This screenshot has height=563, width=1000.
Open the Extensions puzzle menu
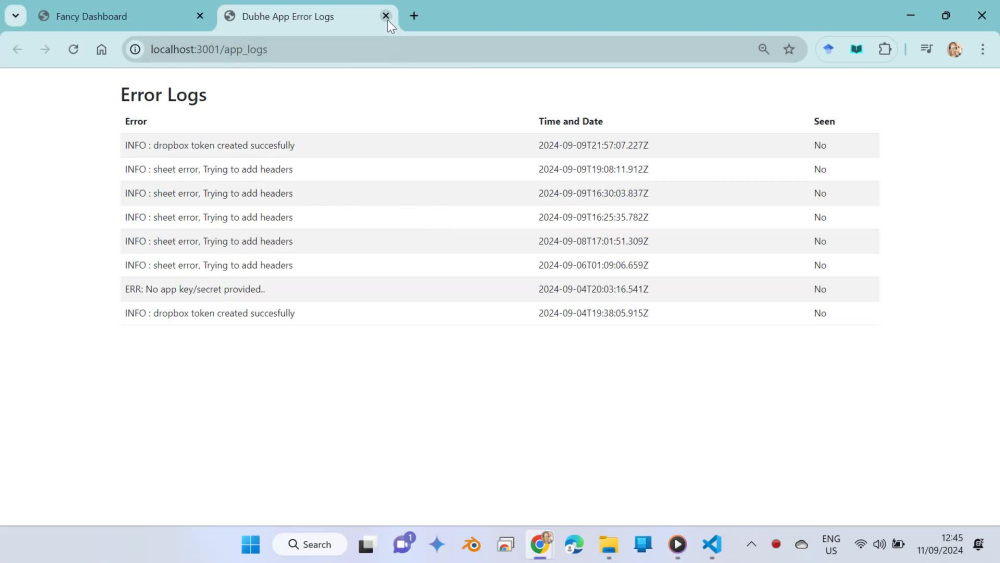point(885,49)
